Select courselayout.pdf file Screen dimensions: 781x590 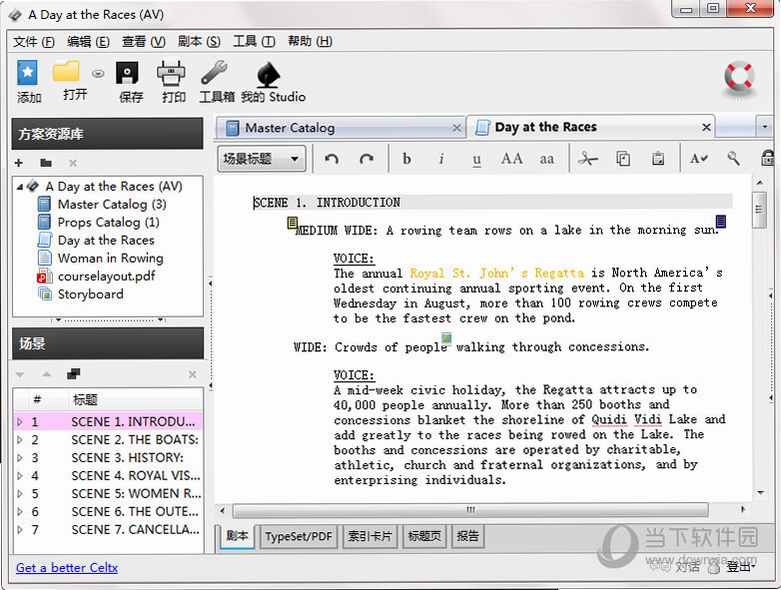point(106,276)
